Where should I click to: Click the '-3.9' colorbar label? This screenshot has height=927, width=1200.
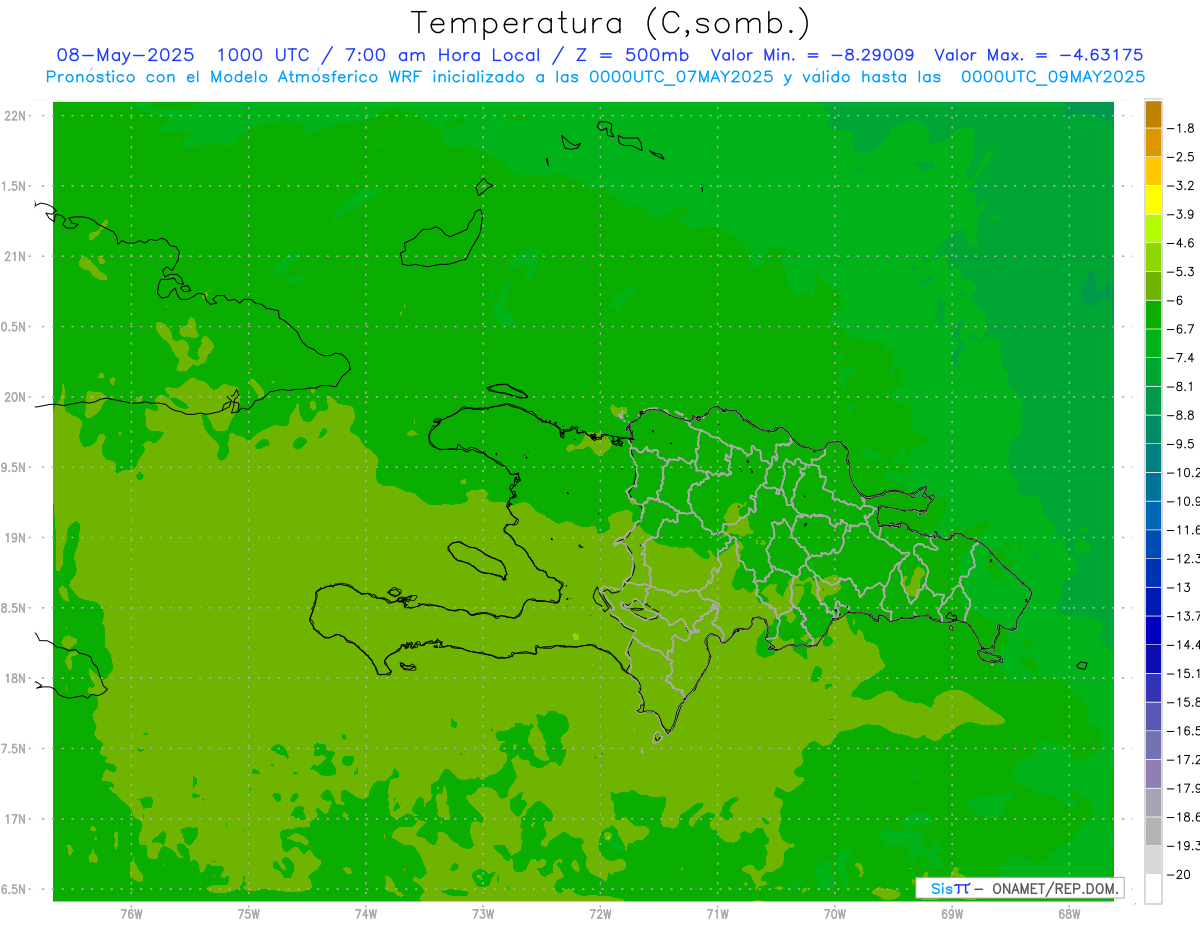click(x=1182, y=214)
